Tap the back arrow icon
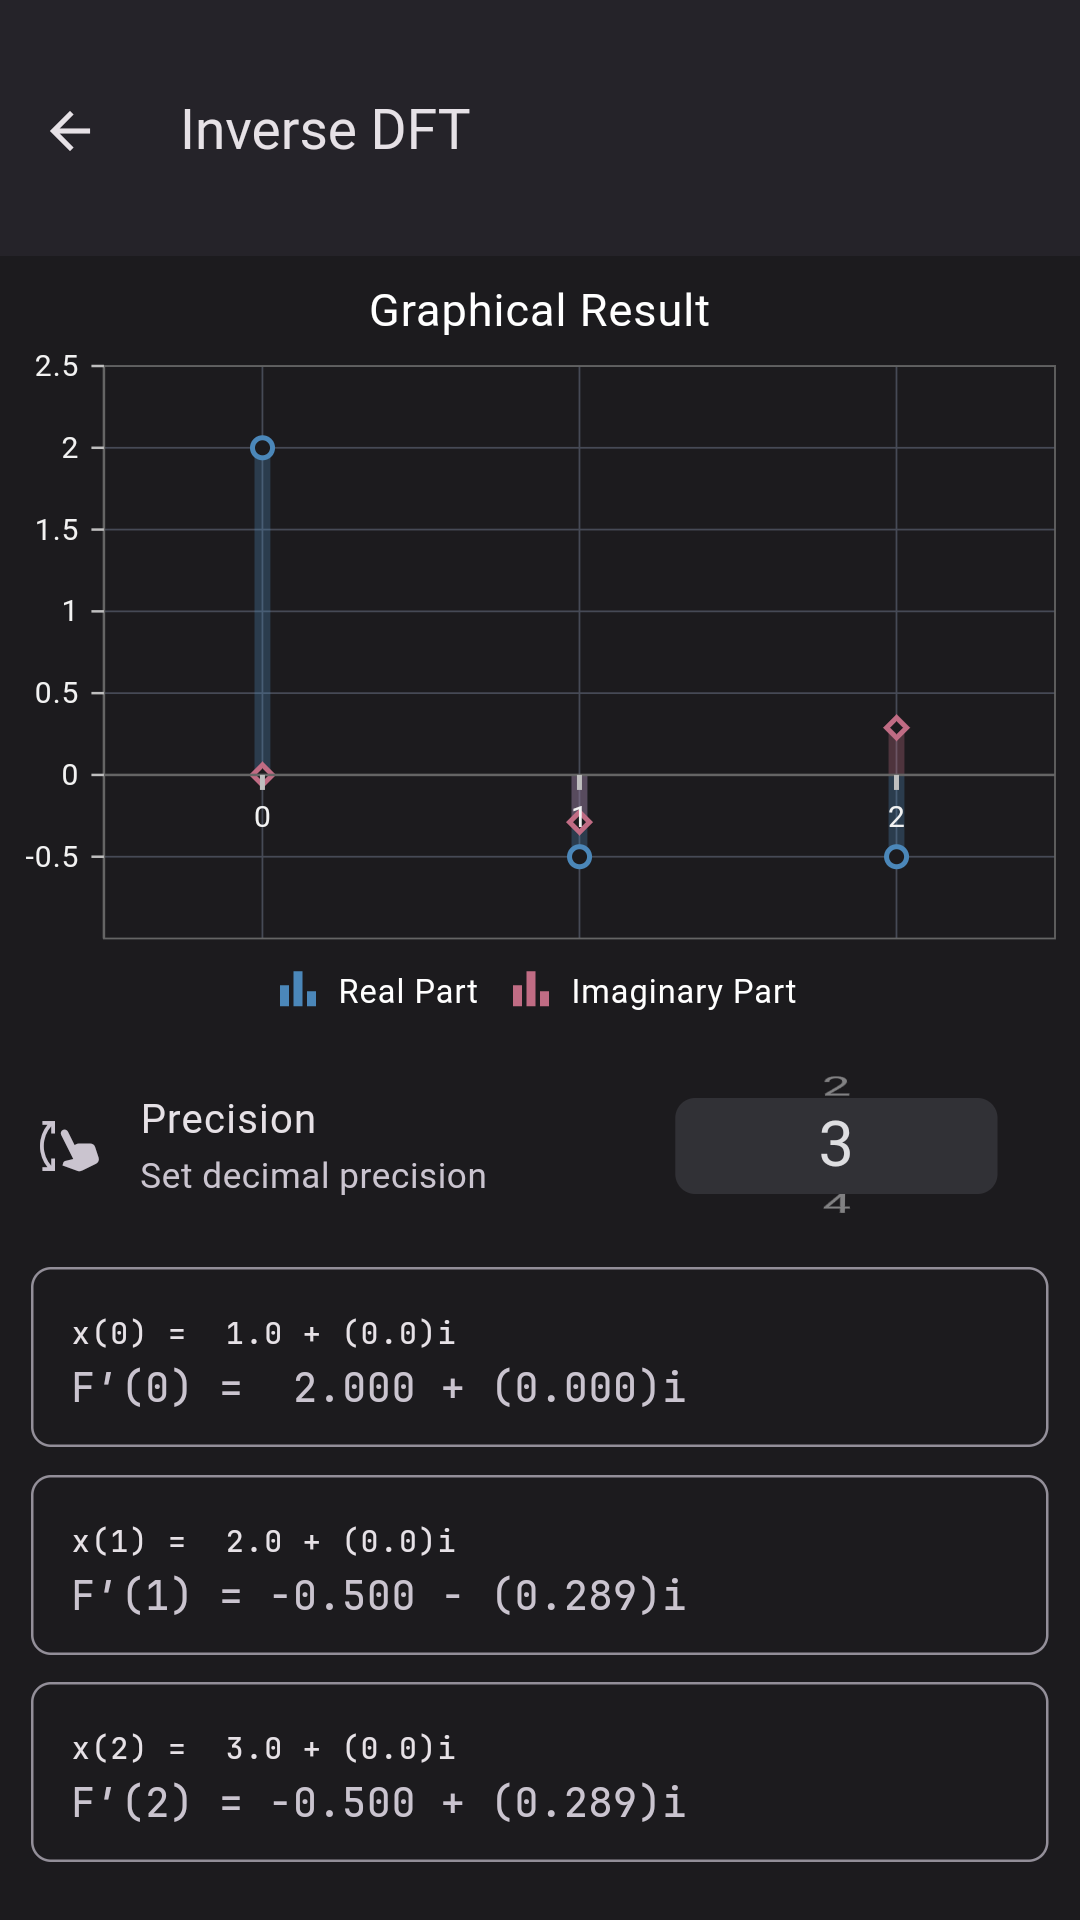The width and height of the screenshot is (1080, 1920). coord(70,131)
